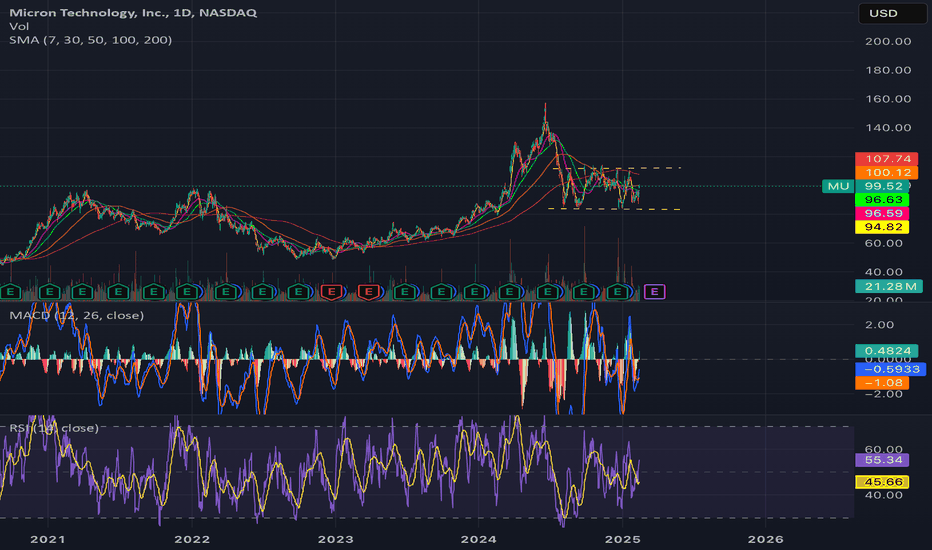
Task: Select the MACD (12, 26, close) legend
Action: tap(77, 315)
